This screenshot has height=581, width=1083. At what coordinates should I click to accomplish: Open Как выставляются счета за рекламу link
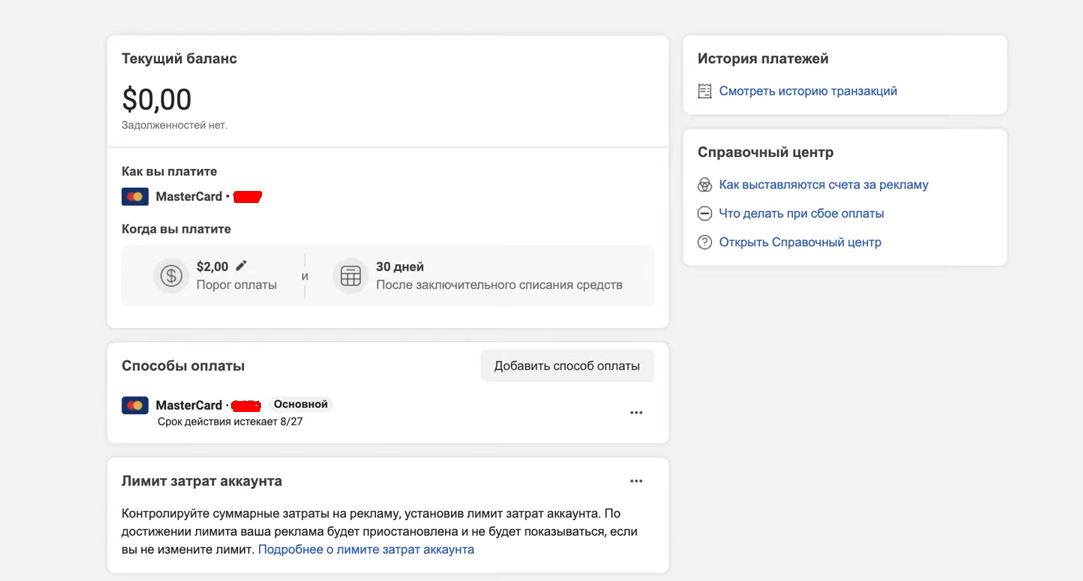(x=823, y=185)
